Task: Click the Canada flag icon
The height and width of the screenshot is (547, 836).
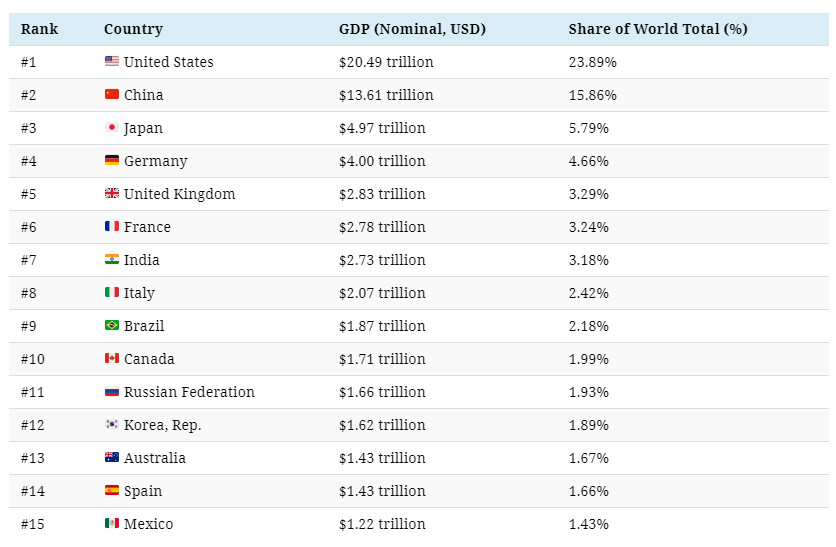Action: pyautogui.click(x=112, y=359)
